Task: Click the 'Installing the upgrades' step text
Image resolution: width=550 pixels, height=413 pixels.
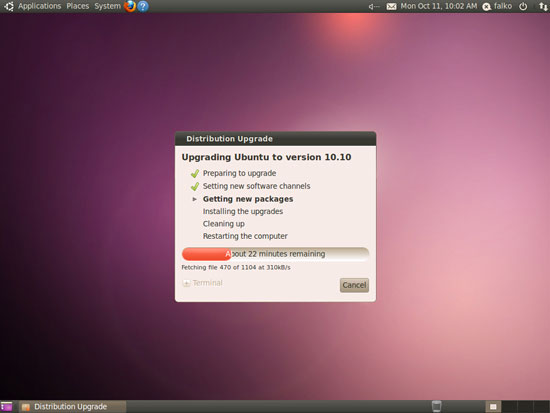Action: (x=243, y=211)
